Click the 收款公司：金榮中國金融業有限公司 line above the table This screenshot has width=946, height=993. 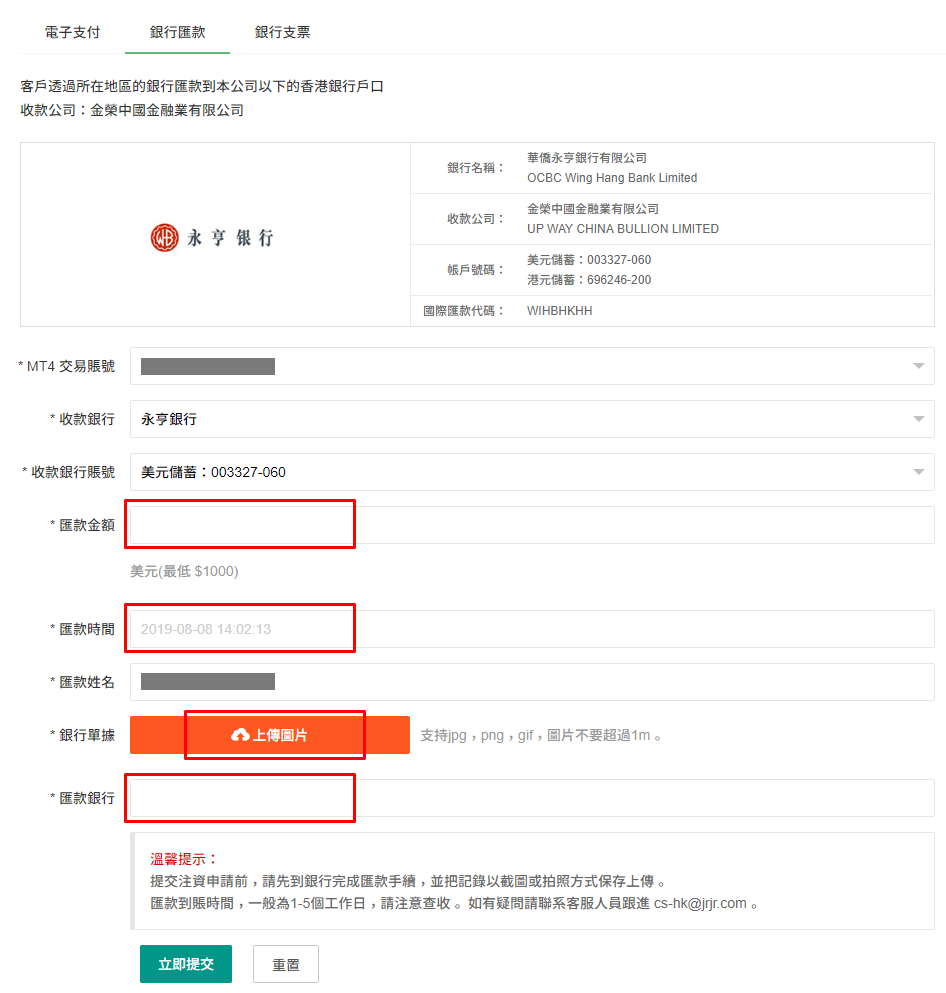pos(132,110)
